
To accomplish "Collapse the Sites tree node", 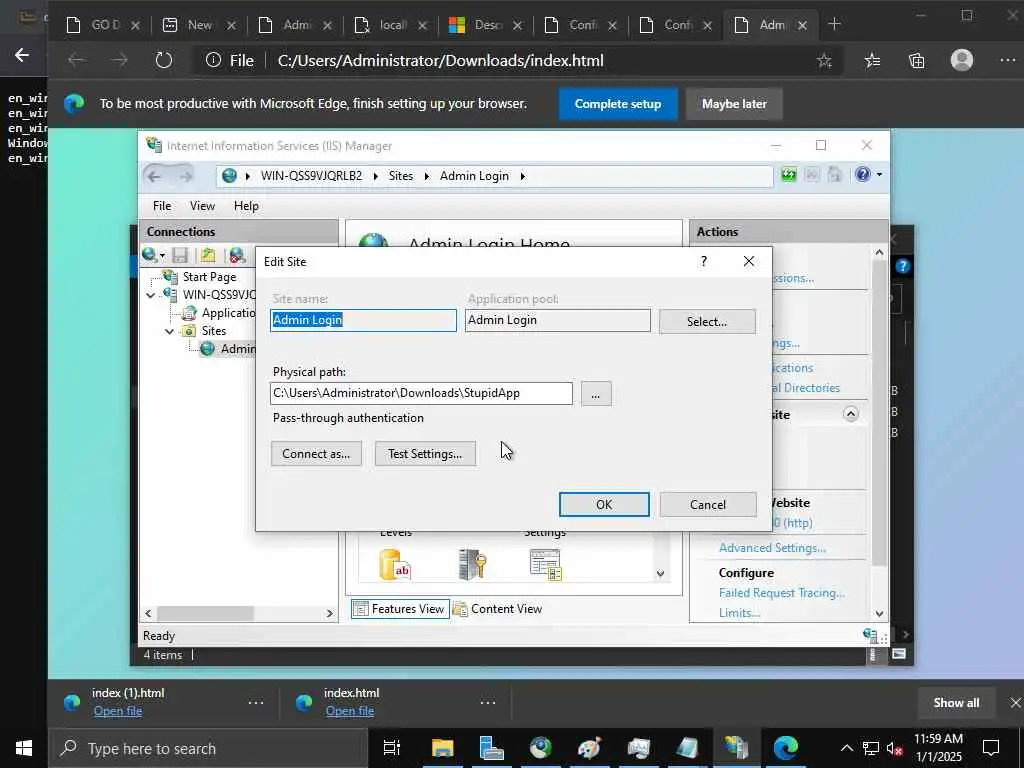I will click(169, 331).
